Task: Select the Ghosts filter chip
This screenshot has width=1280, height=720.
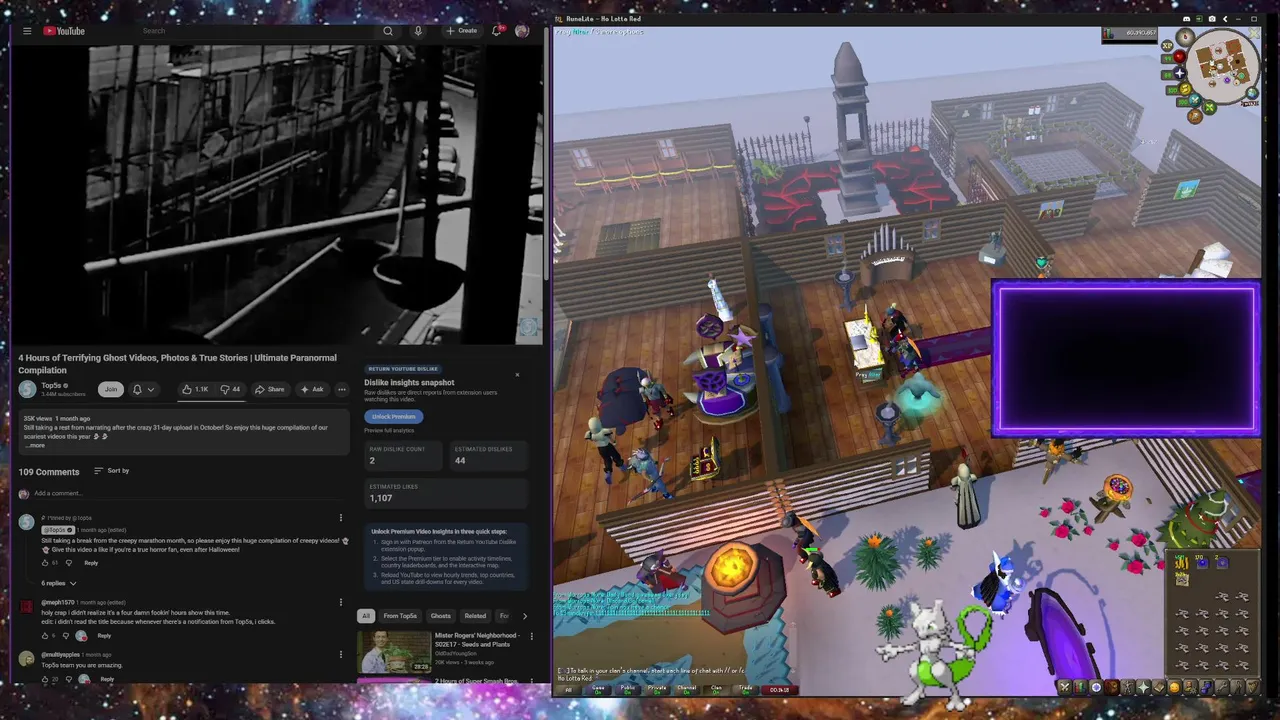Action: click(440, 616)
